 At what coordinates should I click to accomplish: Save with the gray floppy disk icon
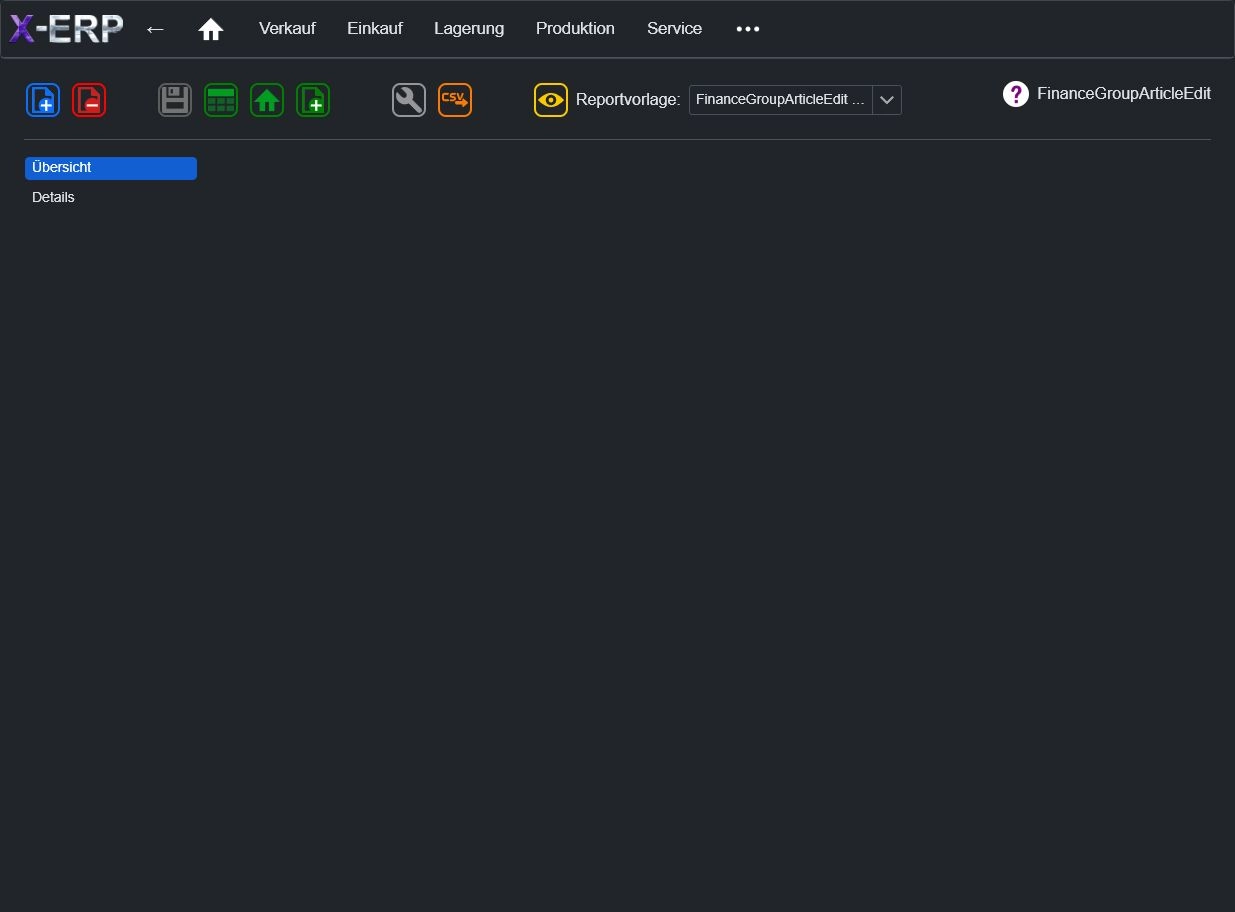click(175, 100)
